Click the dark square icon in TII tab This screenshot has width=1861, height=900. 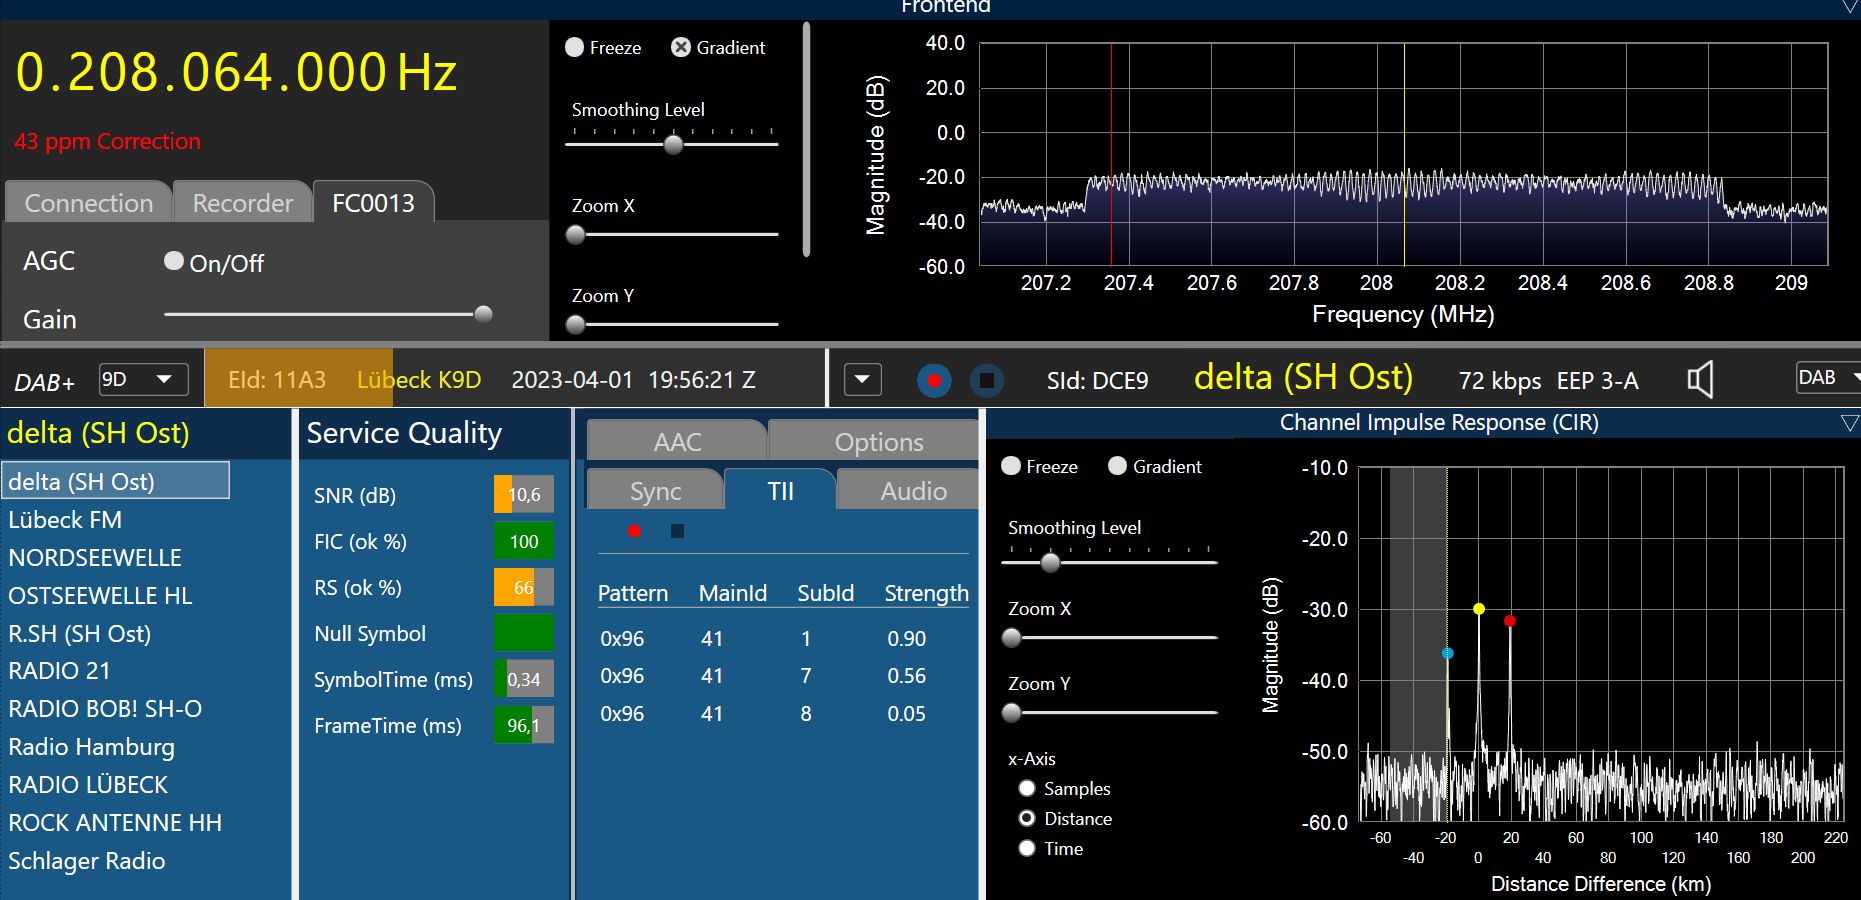[677, 531]
